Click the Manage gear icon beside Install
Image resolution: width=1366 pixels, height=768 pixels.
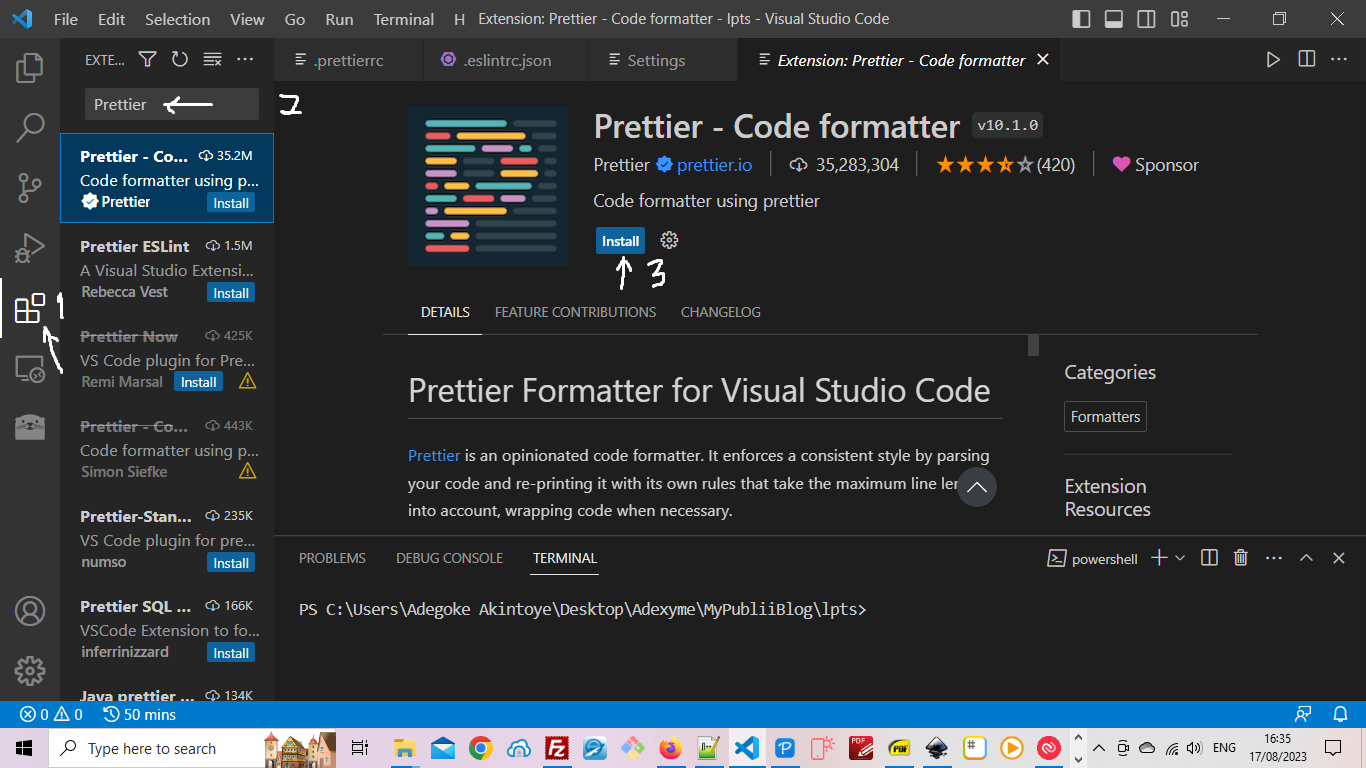670,241
